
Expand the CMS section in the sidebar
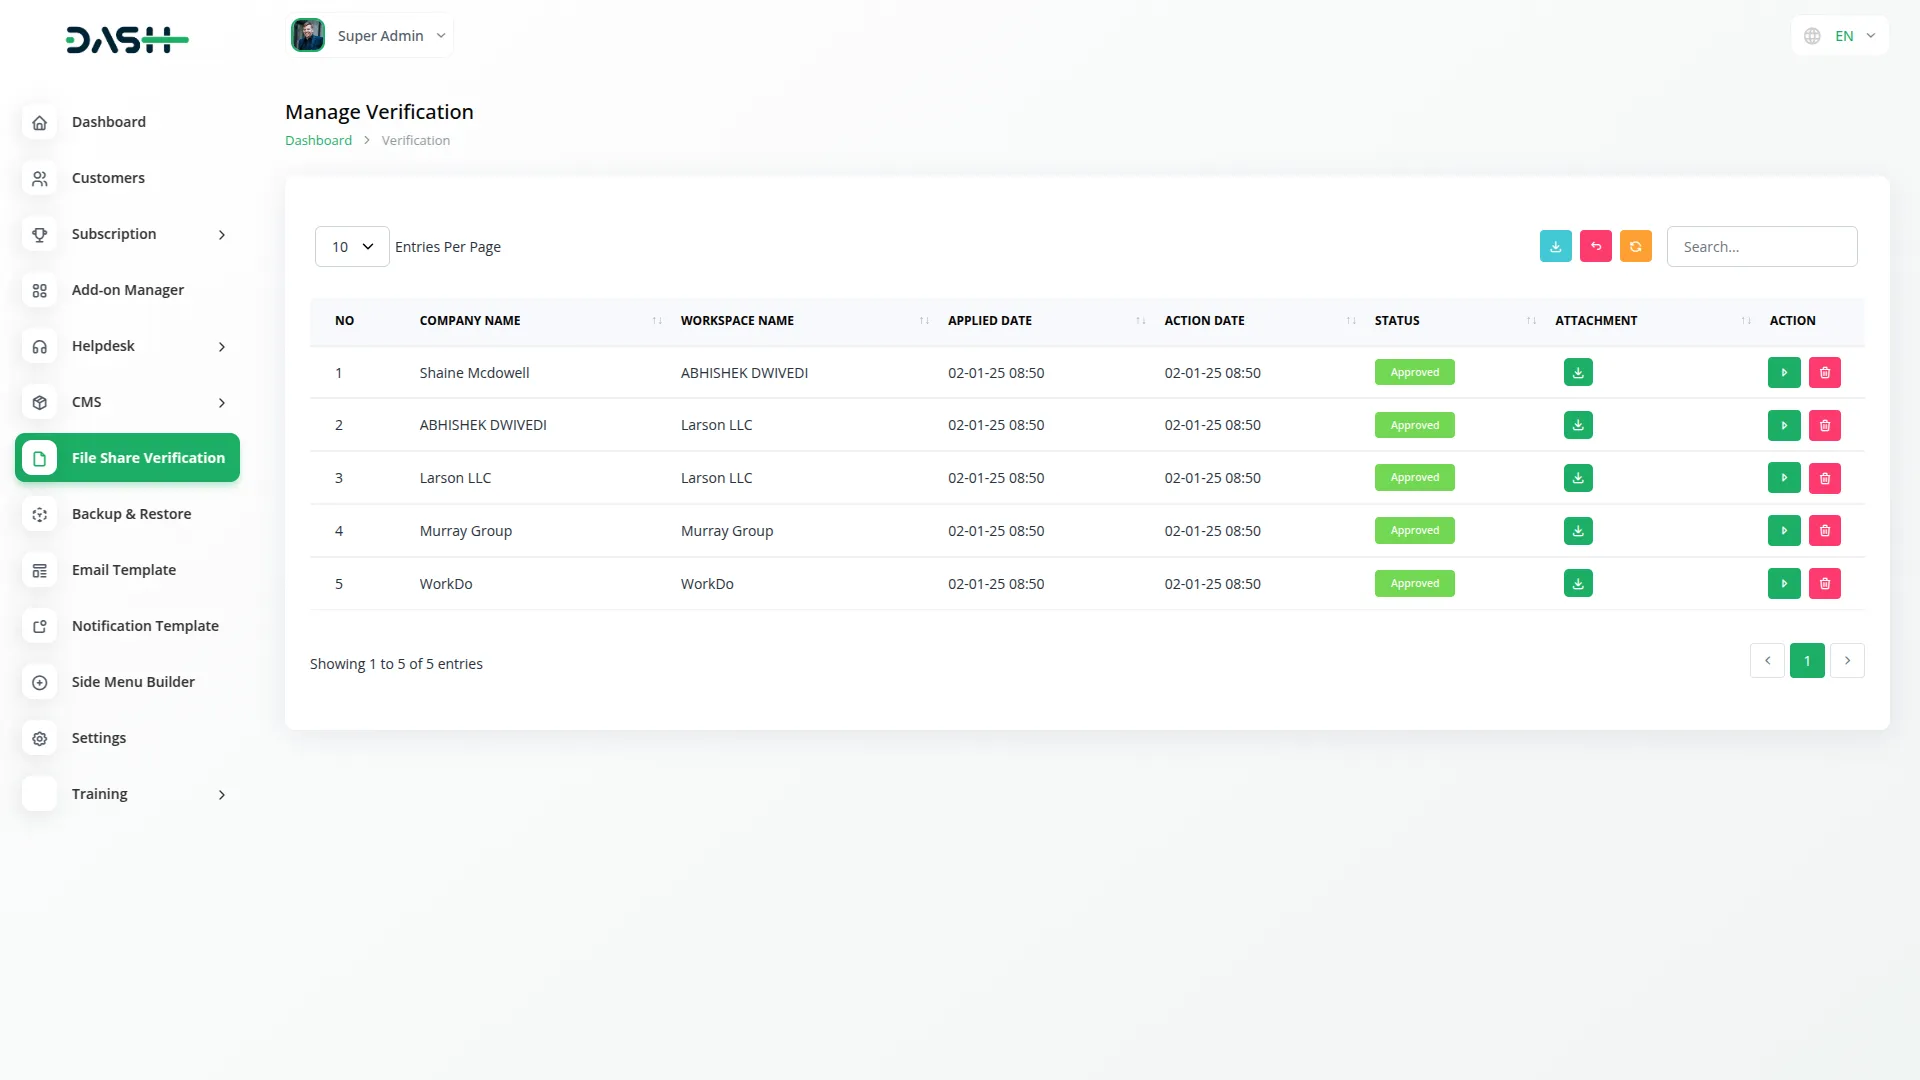click(x=128, y=402)
